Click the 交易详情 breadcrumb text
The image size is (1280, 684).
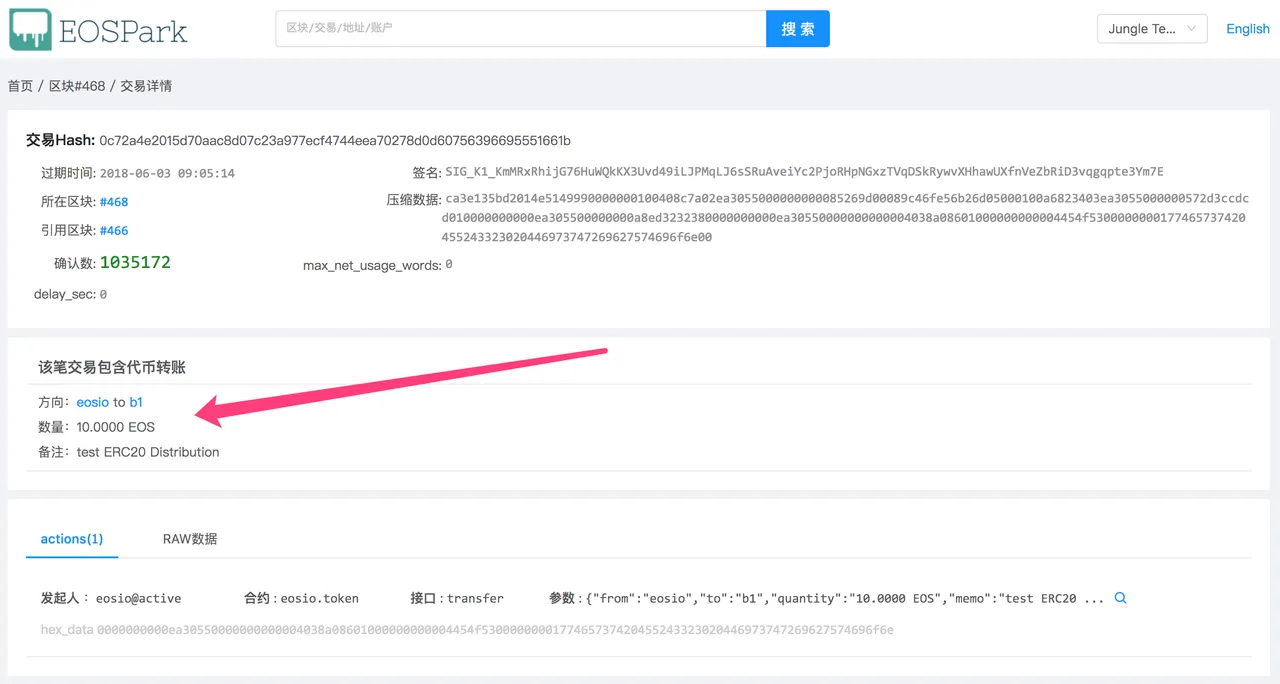pyautogui.click(x=146, y=86)
